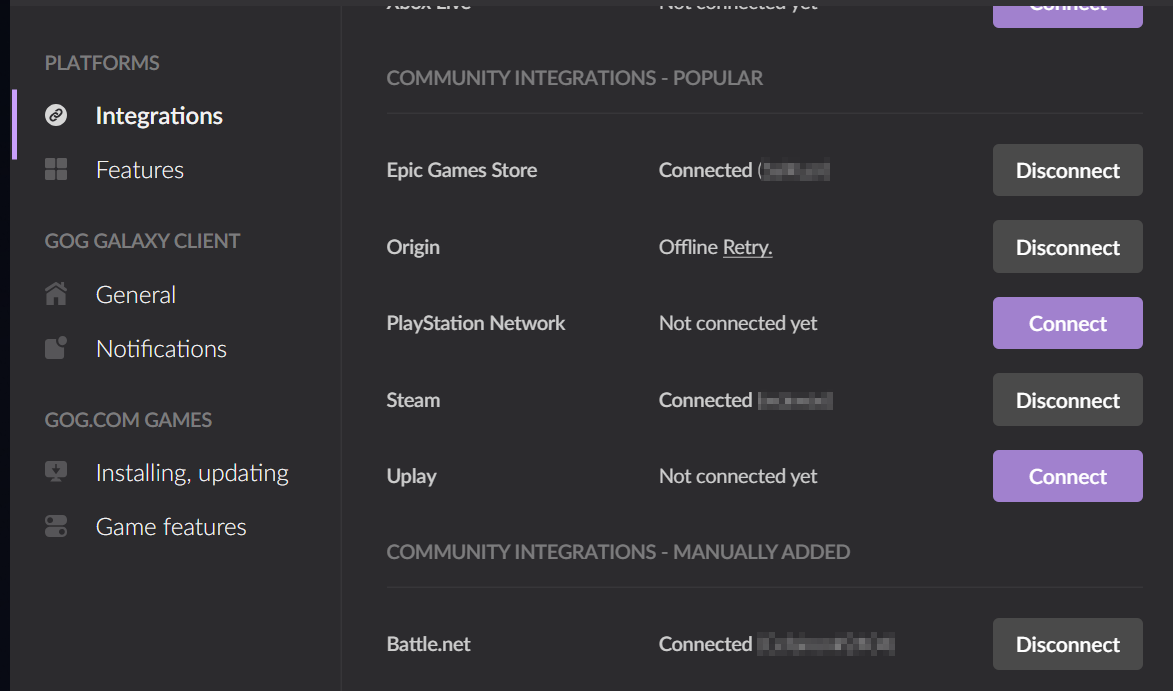Image resolution: width=1173 pixels, height=691 pixels.
Task: Connect the Xbox Live account
Action: click(1067, 12)
